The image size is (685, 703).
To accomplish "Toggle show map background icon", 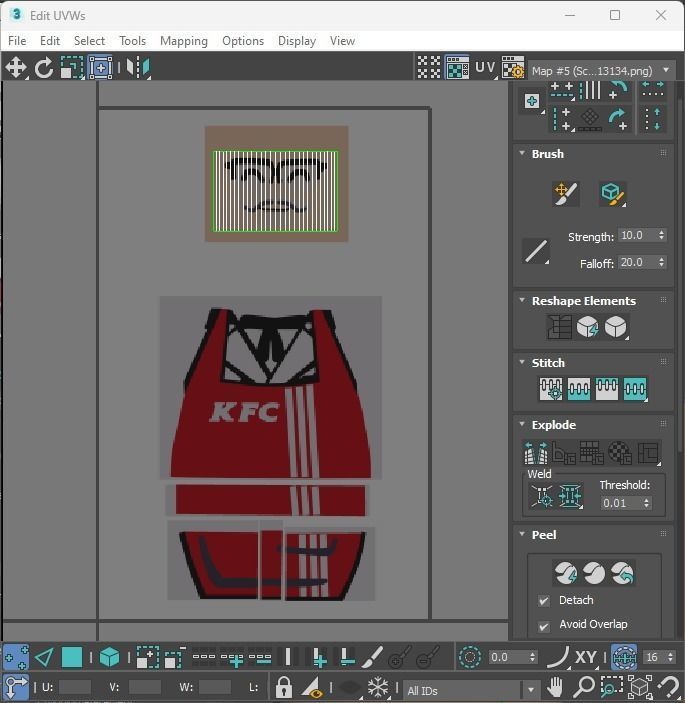I will pos(457,68).
